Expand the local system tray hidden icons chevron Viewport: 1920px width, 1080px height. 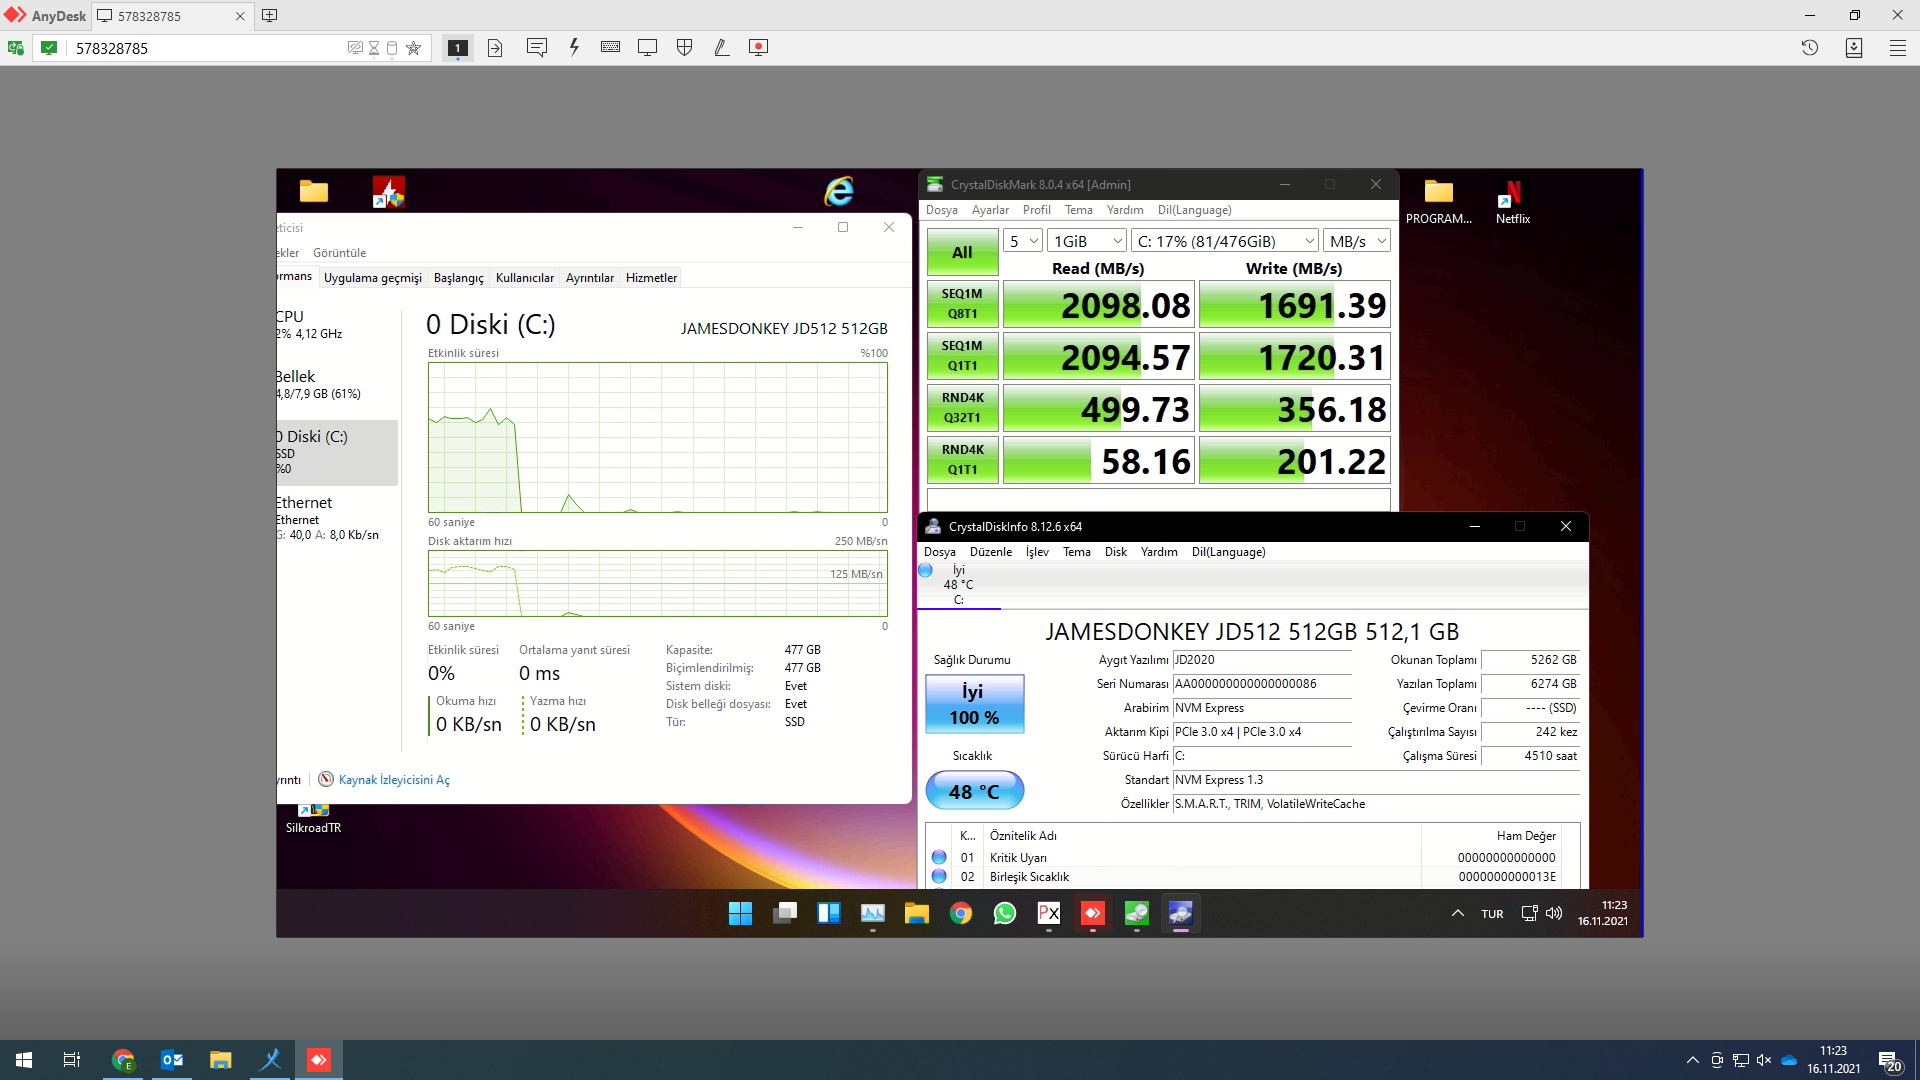coord(1692,1060)
